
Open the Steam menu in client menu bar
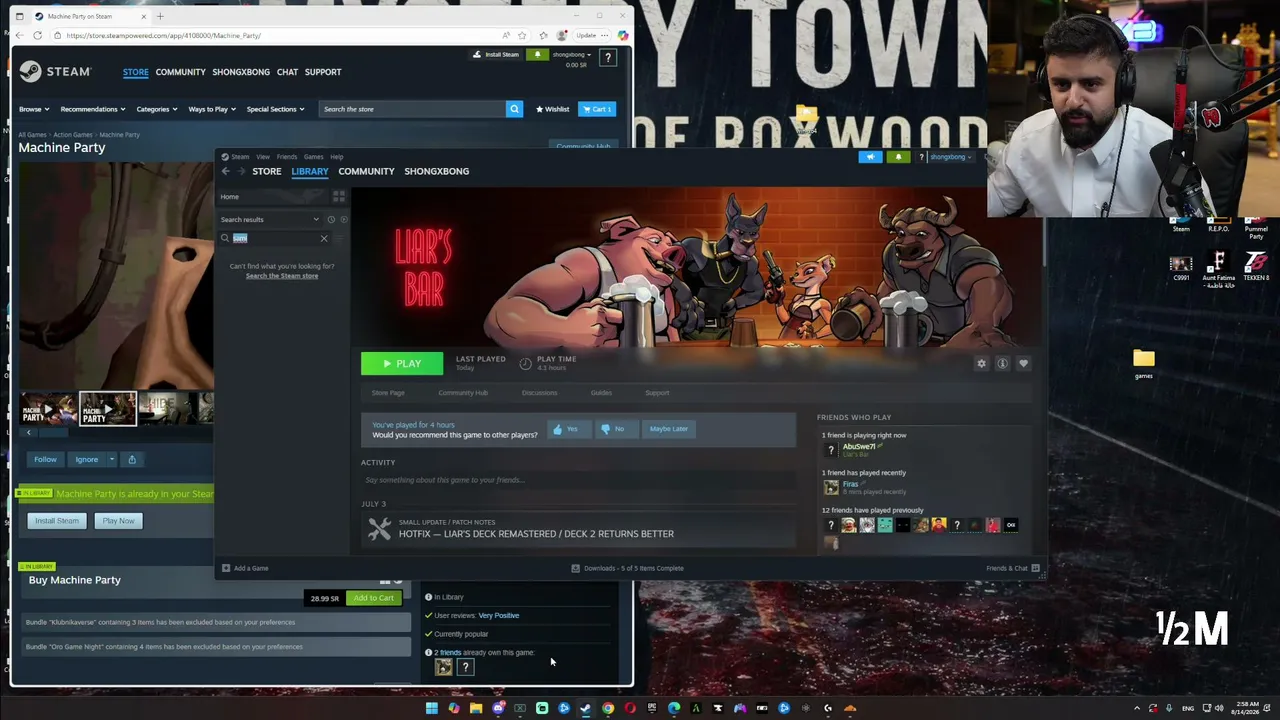[240, 157]
